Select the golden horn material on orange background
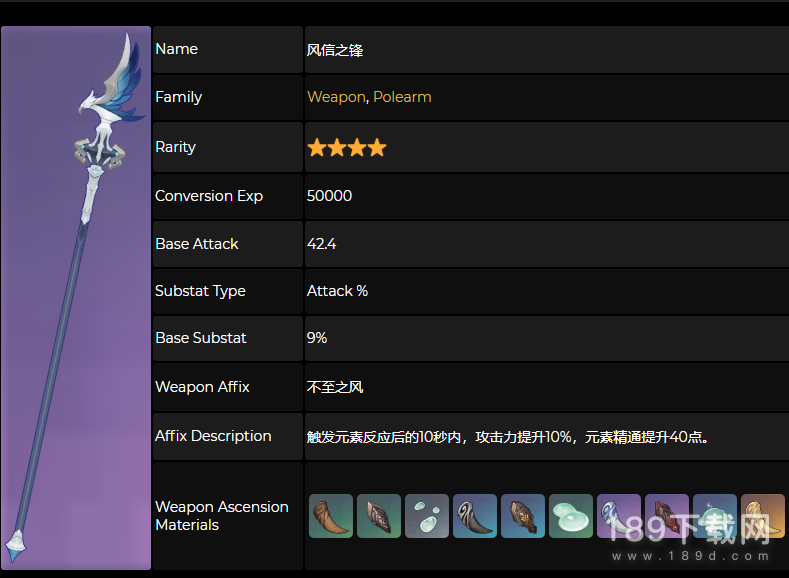Image resolution: width=789 pixels, height=578 pixels. [x=763, y=516]
